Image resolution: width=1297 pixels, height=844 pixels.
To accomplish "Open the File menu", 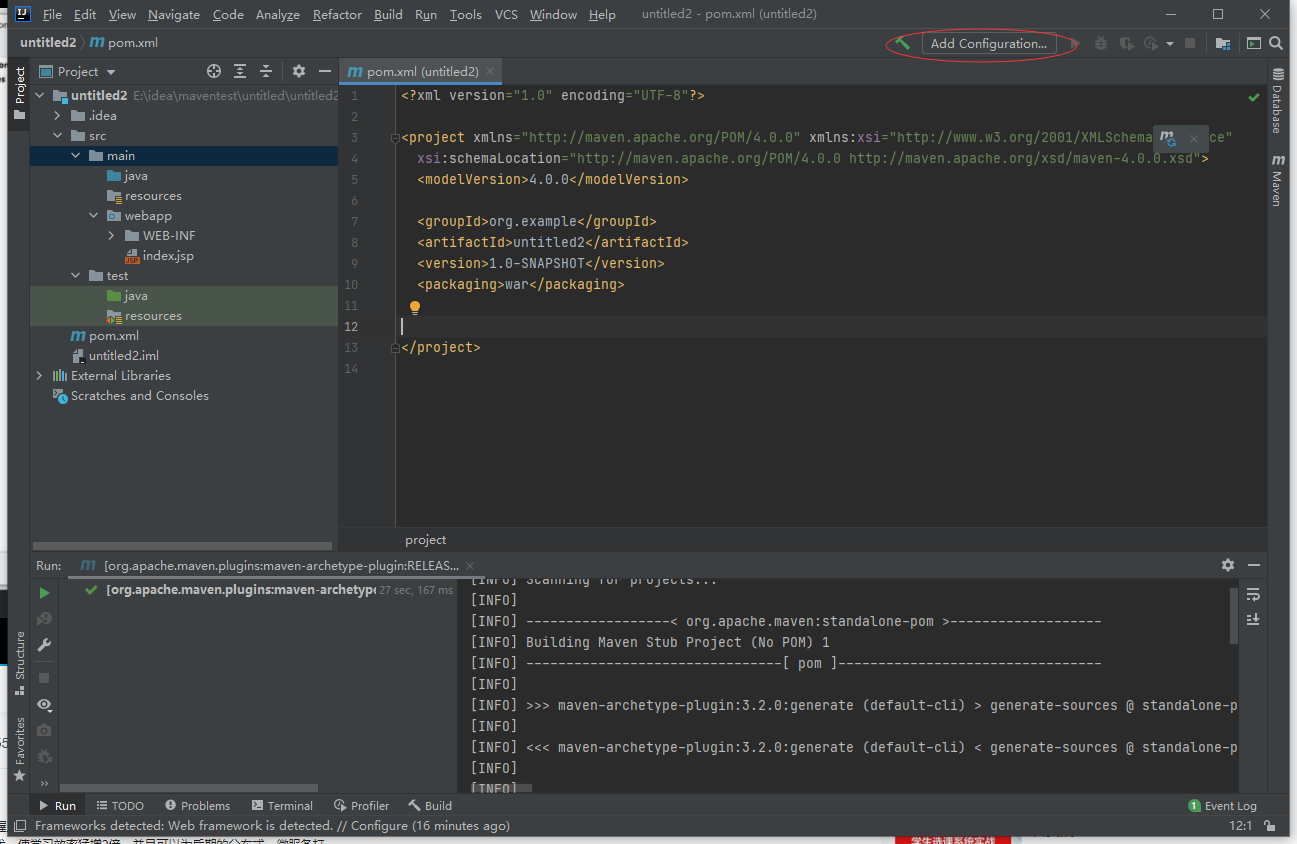I will [x=52, y=14].
